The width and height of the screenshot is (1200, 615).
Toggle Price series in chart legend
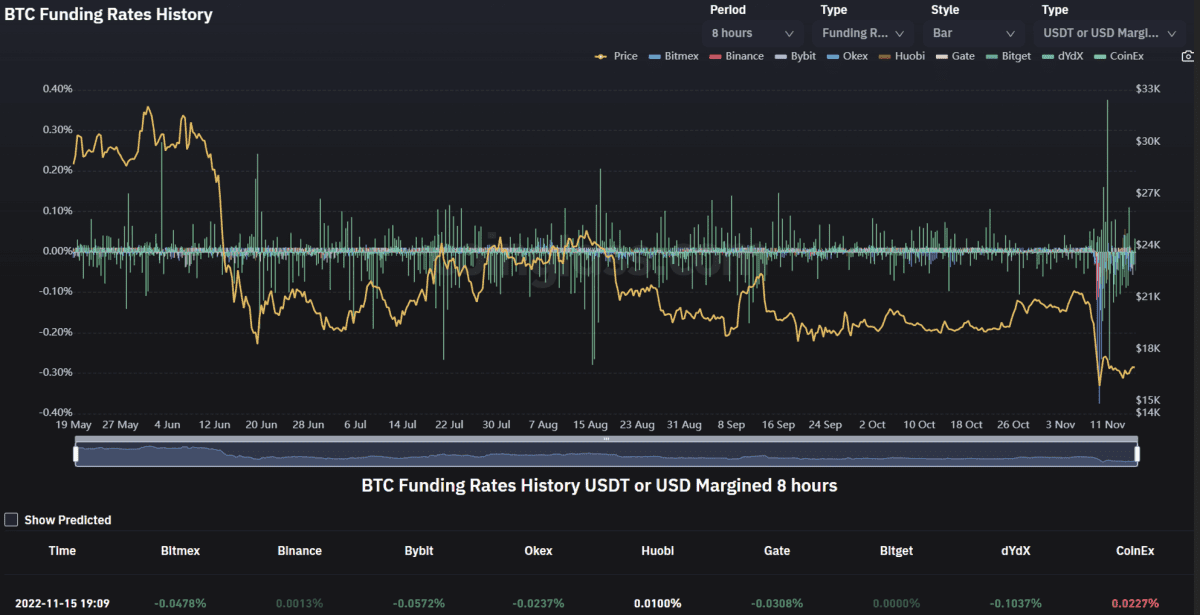point(616,56)
